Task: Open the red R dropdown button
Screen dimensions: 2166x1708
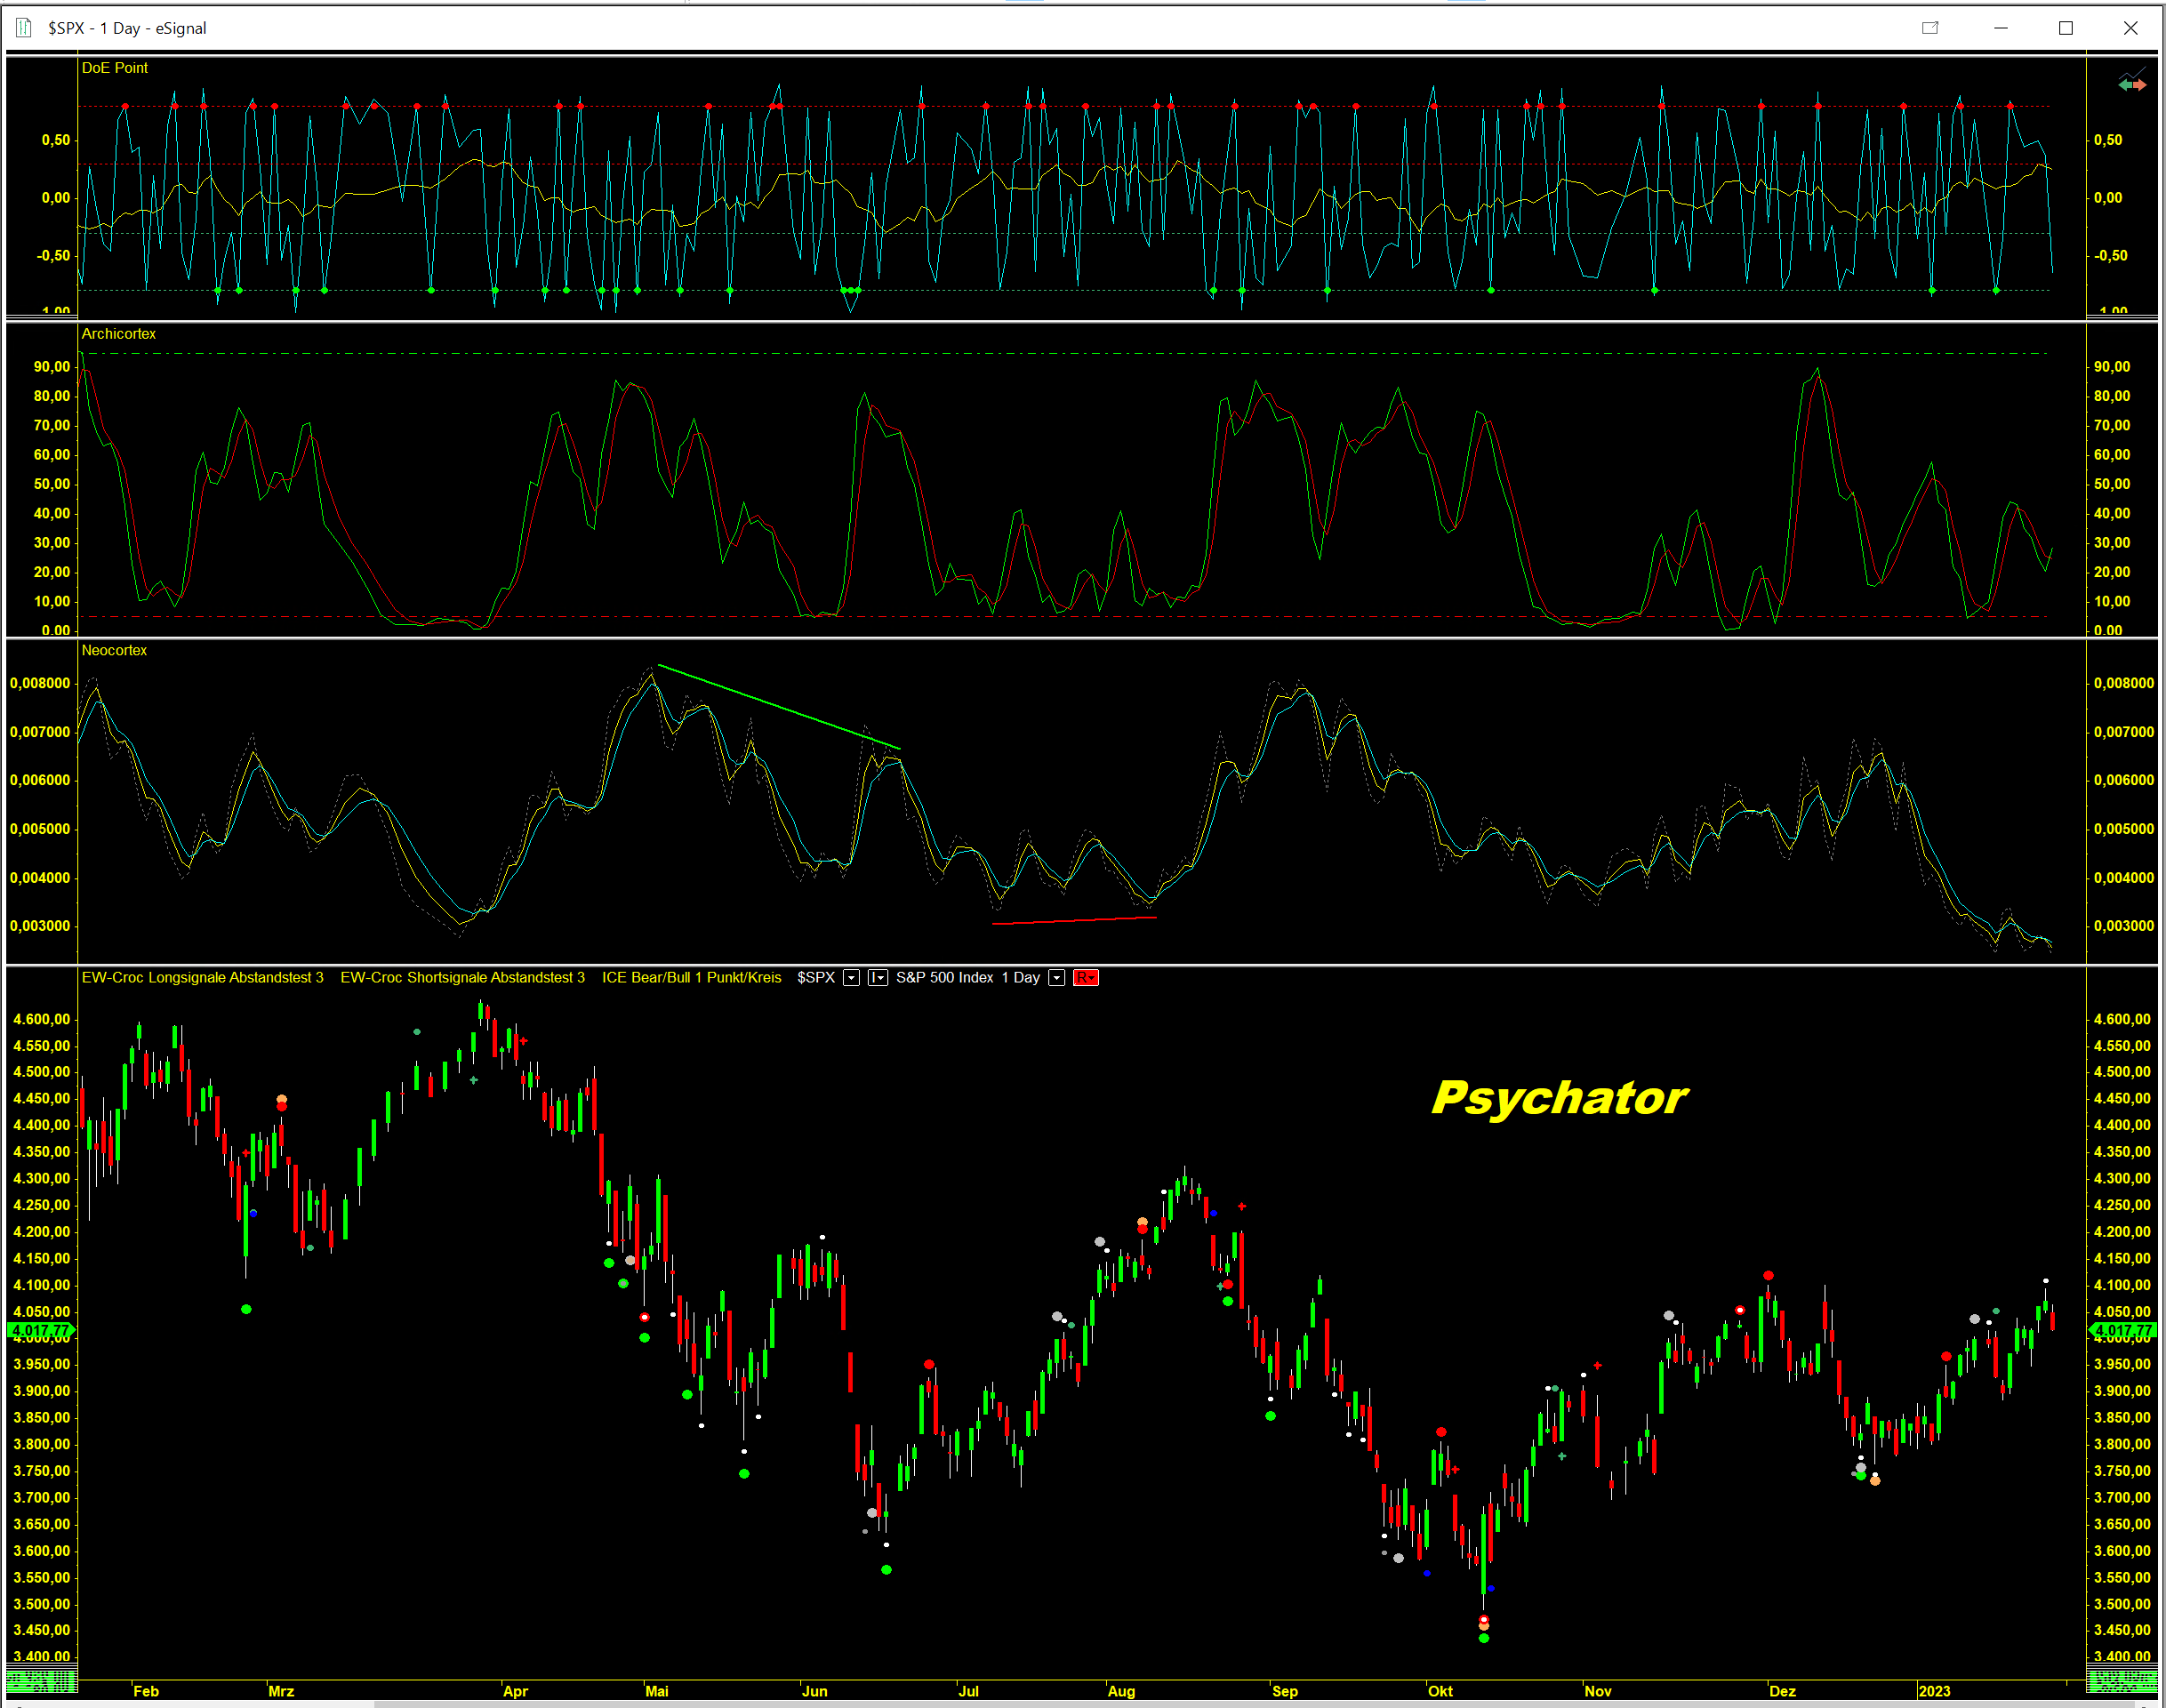Action: tap(1085, 978)
